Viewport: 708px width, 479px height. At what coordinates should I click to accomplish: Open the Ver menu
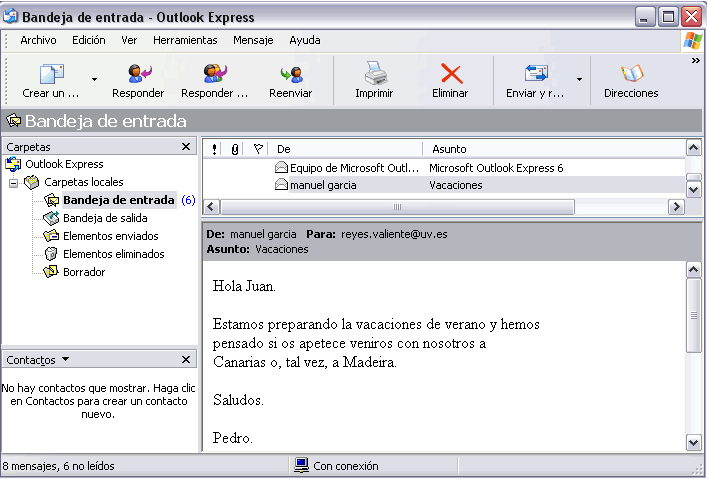129,40
